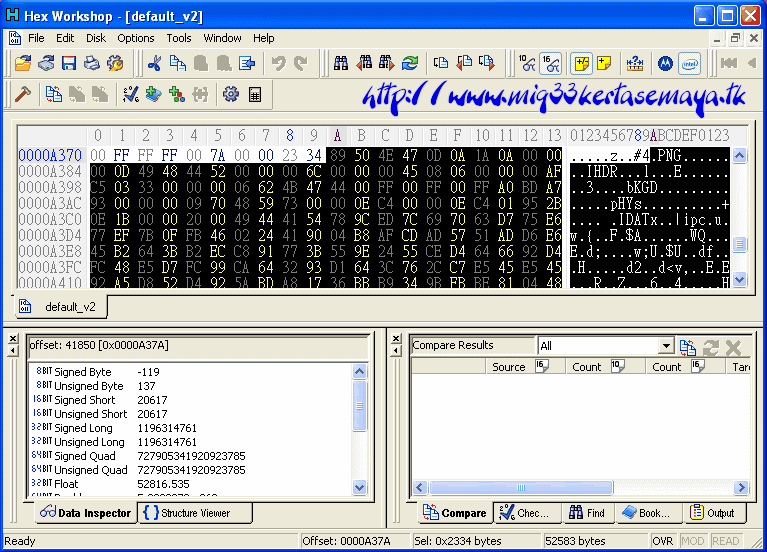The height and width of the screenshot is (552, 767).
Task: Click Add structure plus colored dots icon
Action: click(x=177, y=94)
